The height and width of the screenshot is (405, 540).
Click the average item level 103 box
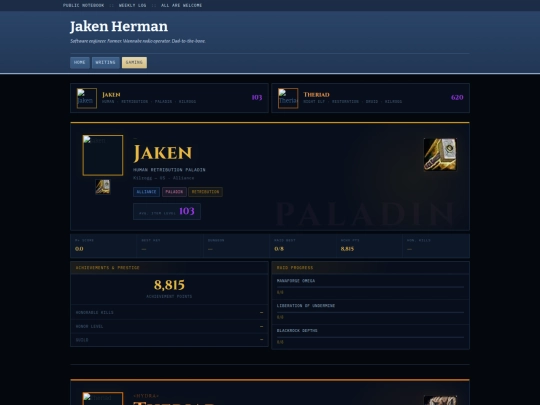167,211
